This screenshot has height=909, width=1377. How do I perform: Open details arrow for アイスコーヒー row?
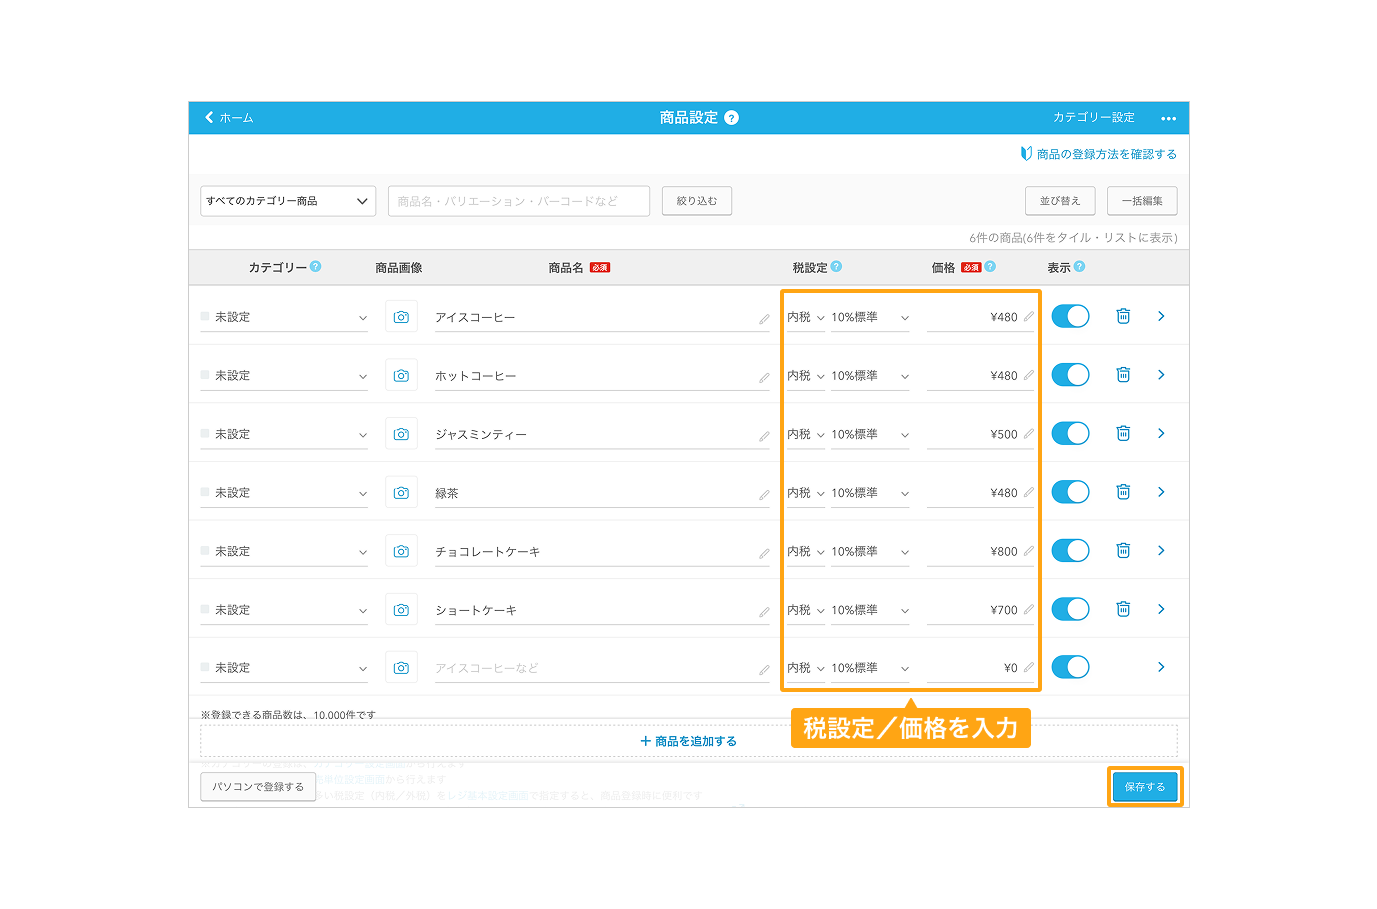tap(1161, 316)
